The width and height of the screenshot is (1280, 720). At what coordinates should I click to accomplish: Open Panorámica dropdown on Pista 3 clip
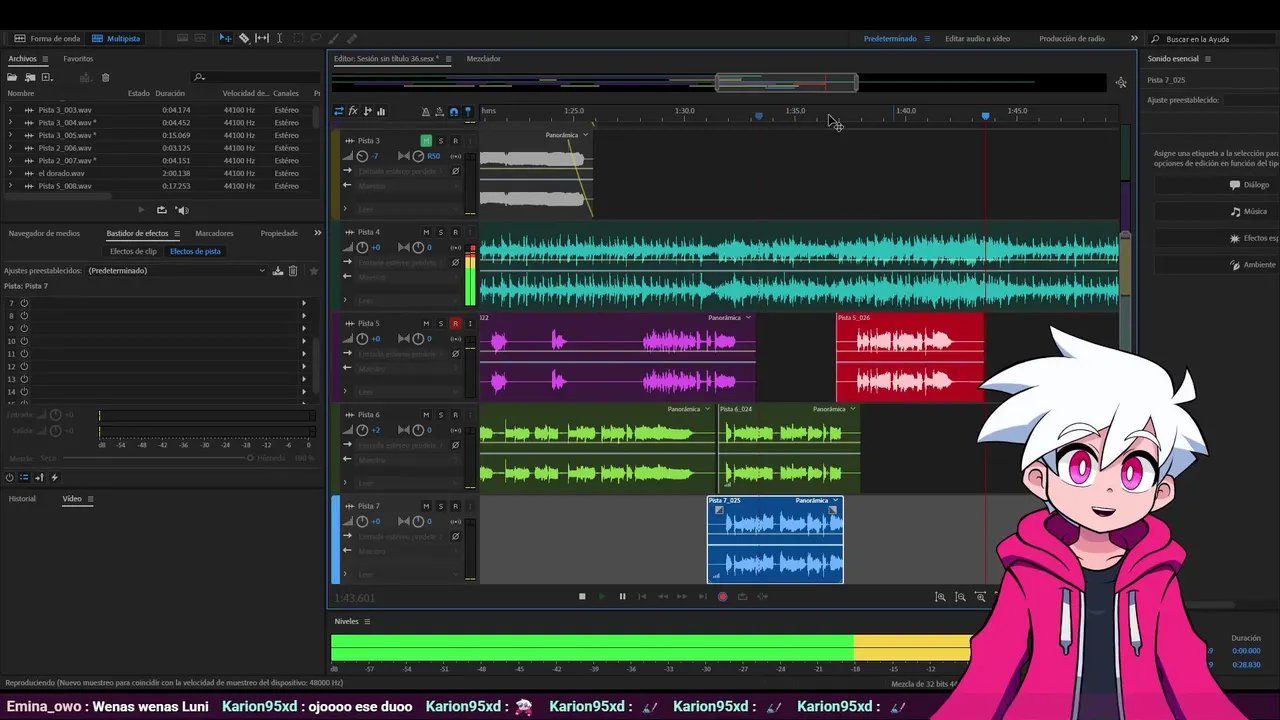pos(585,135)
